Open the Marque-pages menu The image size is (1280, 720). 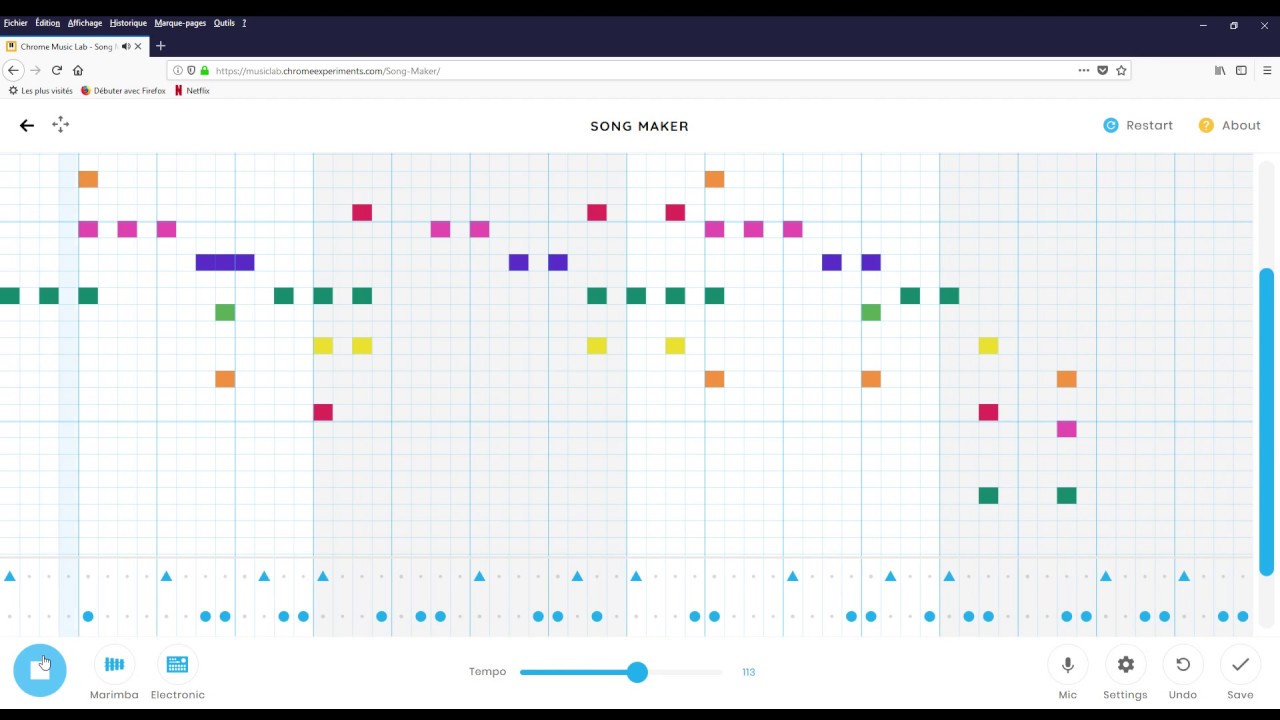tap(180, 23)
